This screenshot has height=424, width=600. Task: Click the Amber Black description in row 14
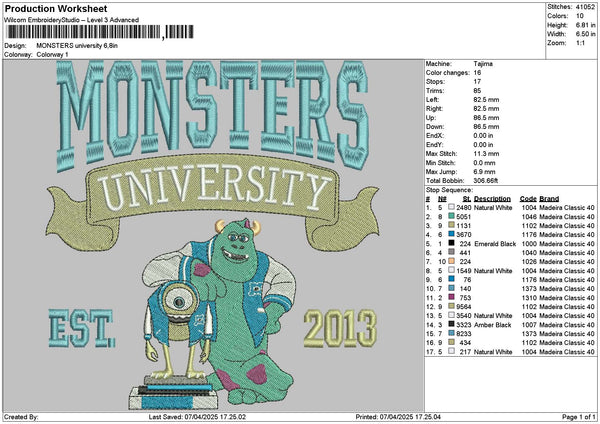point(493,325)
